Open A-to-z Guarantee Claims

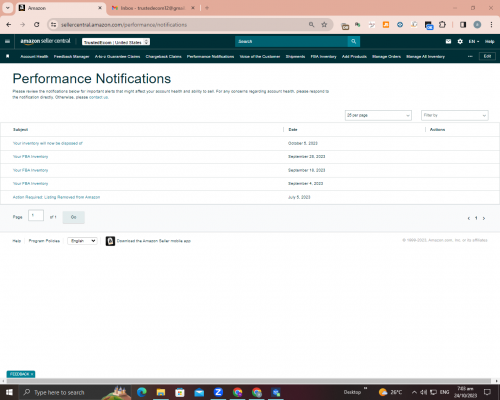[117, 56]
